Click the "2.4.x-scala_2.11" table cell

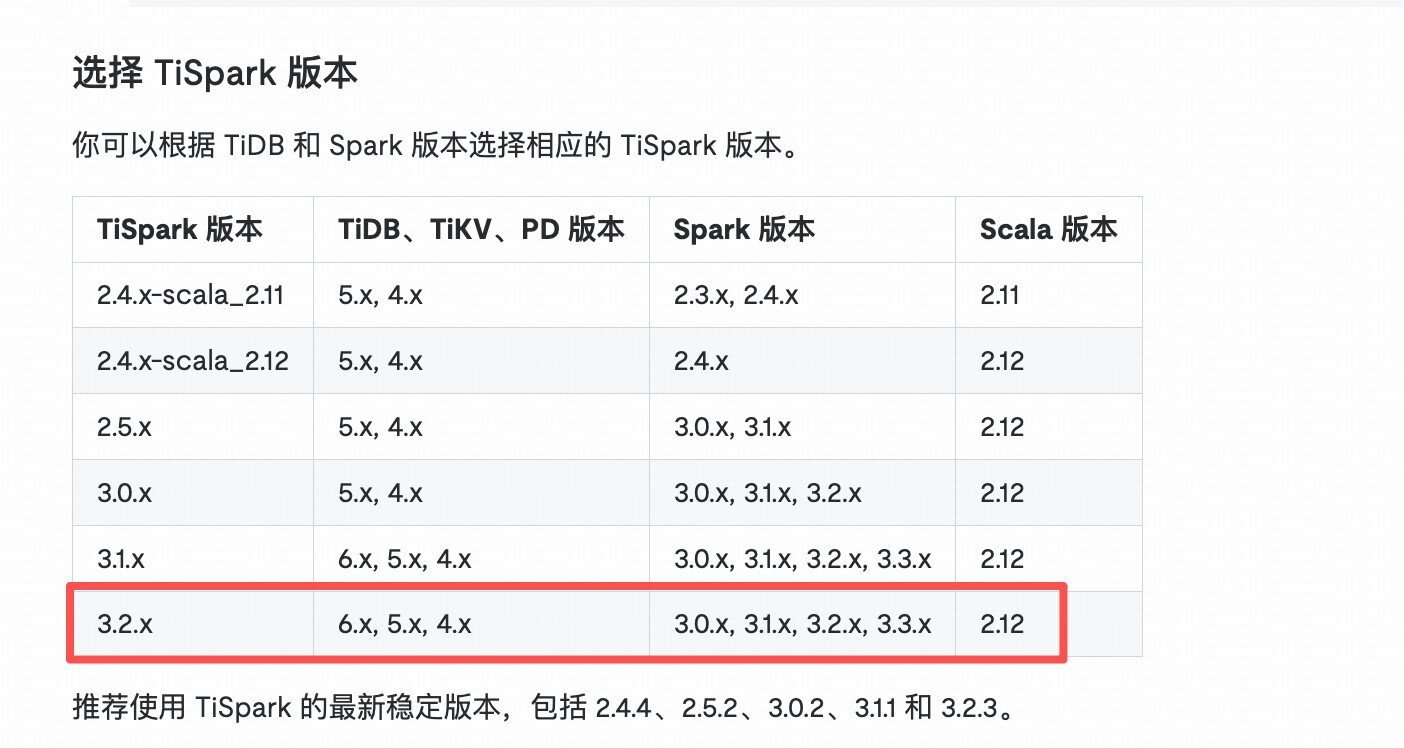pyautogui.click(x=191, y=295)
